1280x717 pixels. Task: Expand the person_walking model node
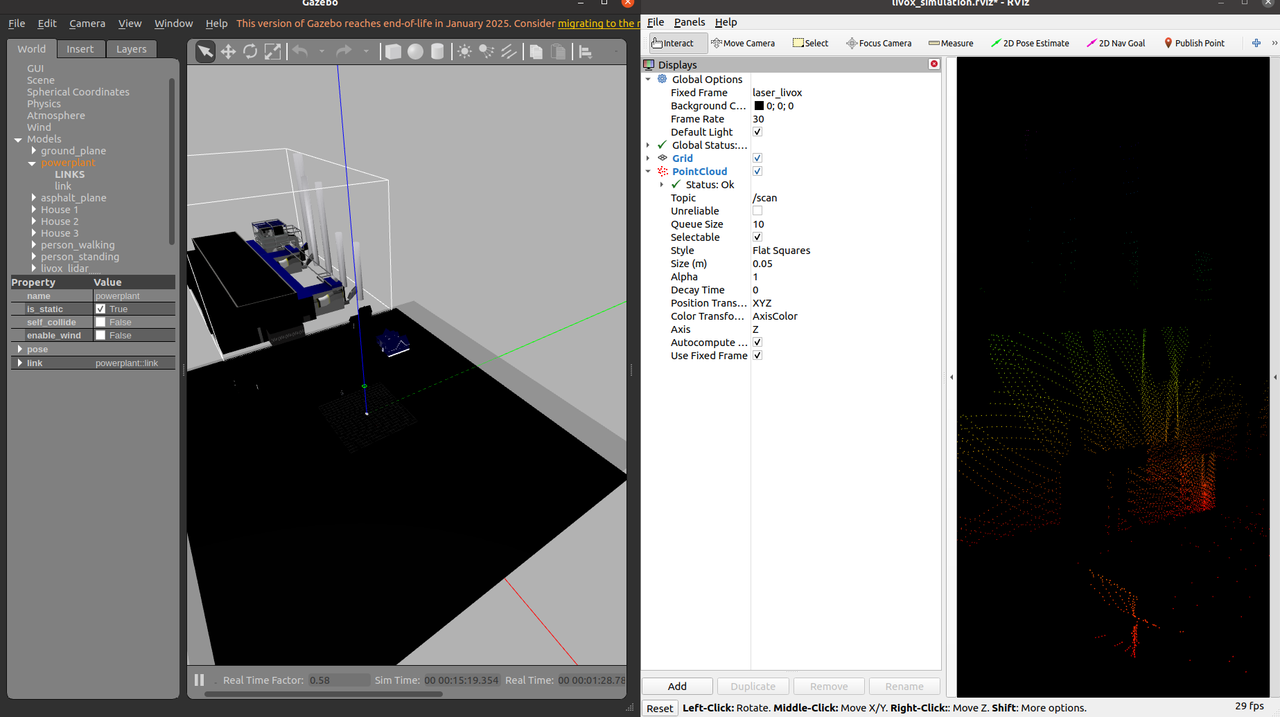pyautogui.click(x=34, y=245)
